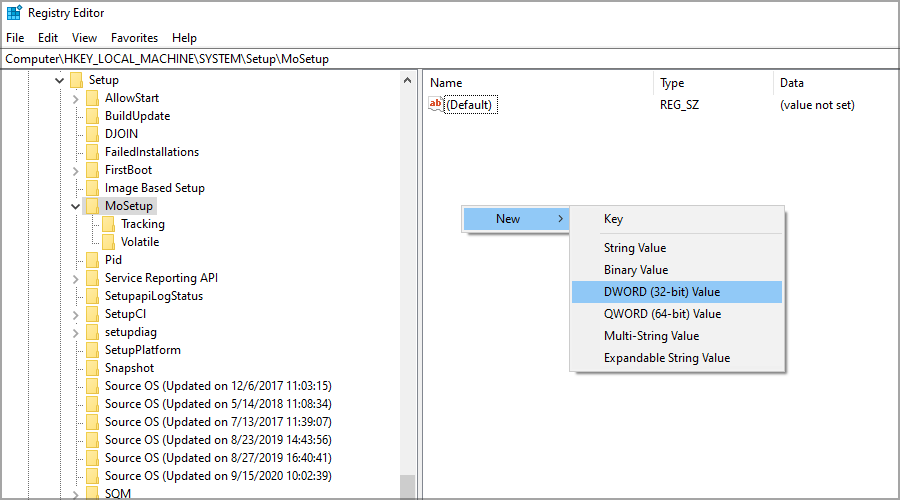Expand the FirstBoot key
Screen dimensions: 900x500
[x=76, y=170]
